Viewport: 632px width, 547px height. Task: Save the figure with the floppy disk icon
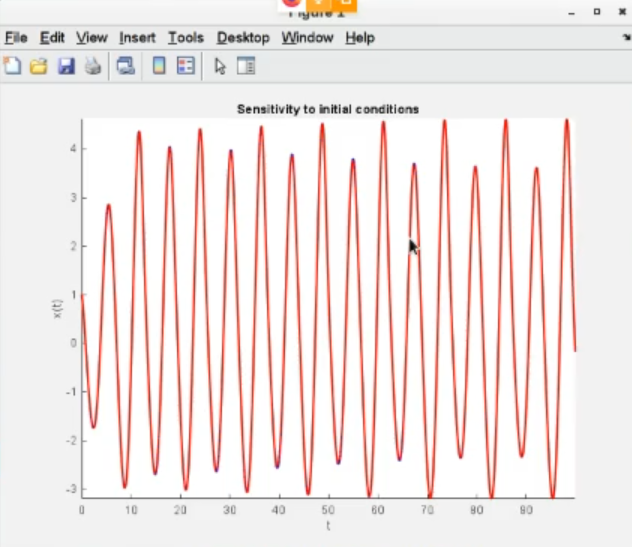click(x=66, y=67)
